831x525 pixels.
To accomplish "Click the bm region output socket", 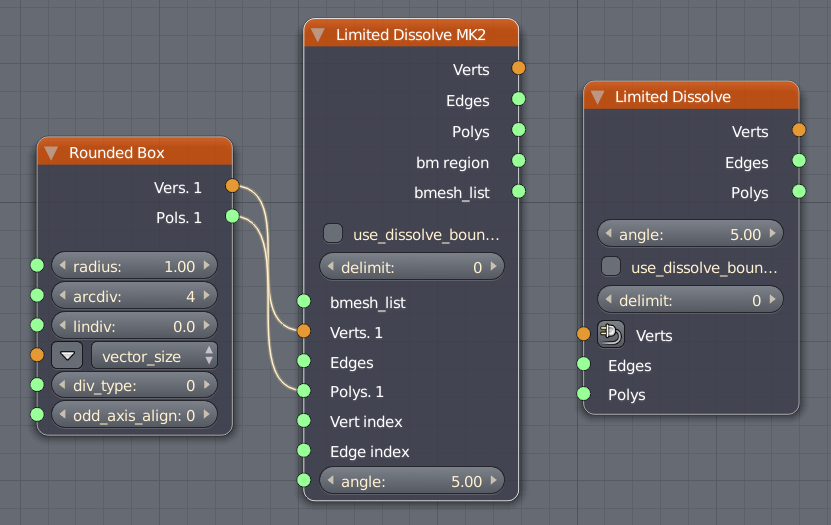I will coord(518,160).
